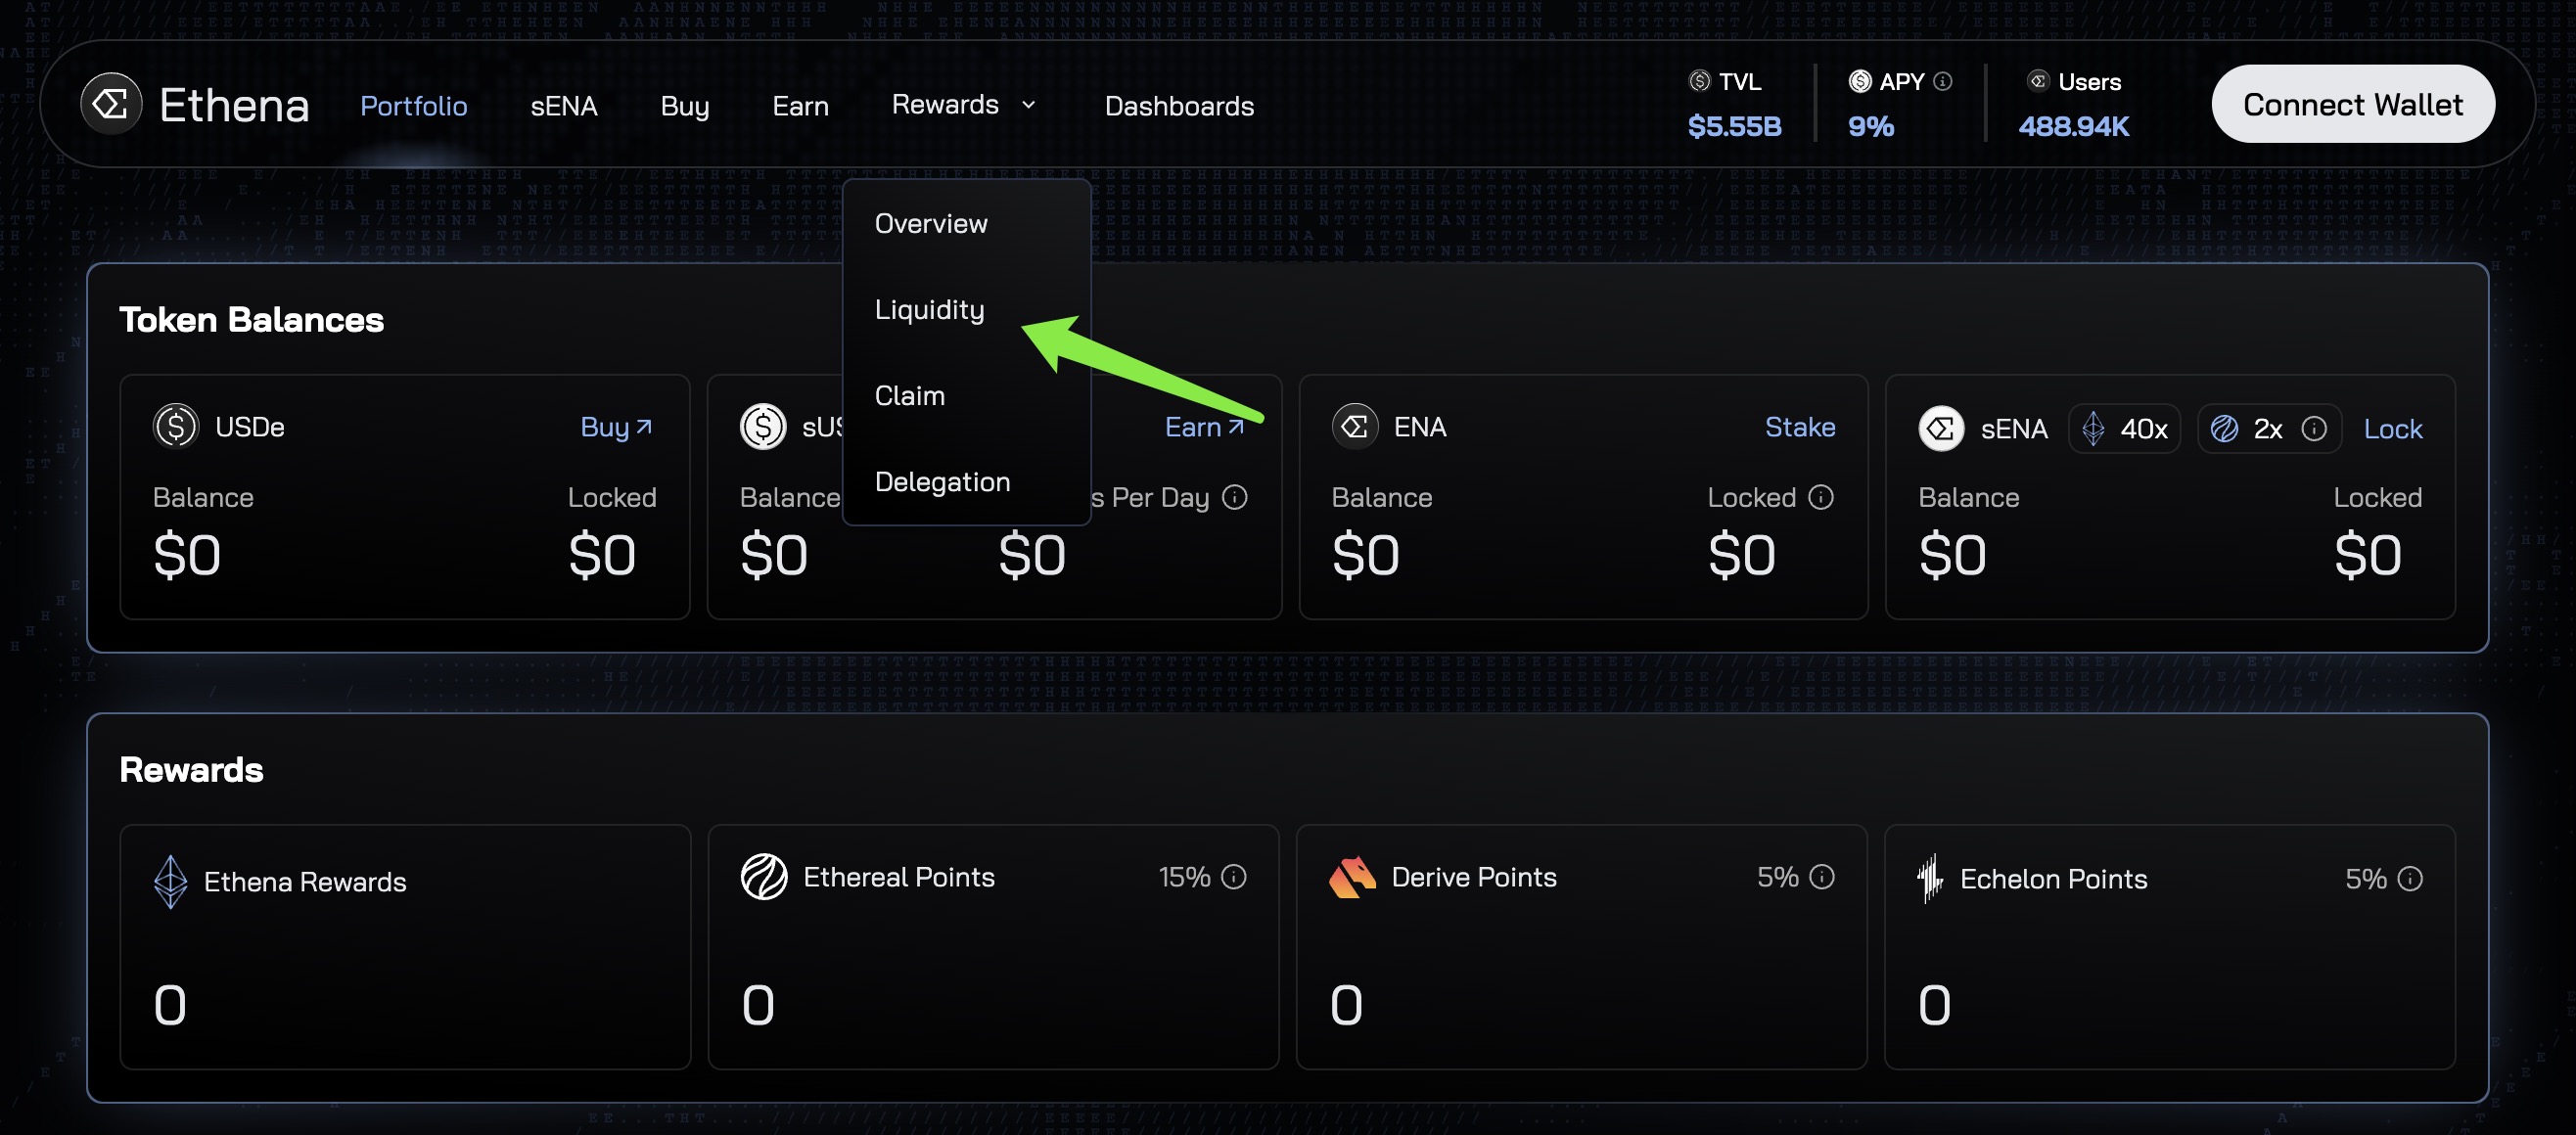Click the USDe Locked $0 value
The width and height of the screenshot is (2576, 1135).
pyautogui.click(x=602, y=555)
